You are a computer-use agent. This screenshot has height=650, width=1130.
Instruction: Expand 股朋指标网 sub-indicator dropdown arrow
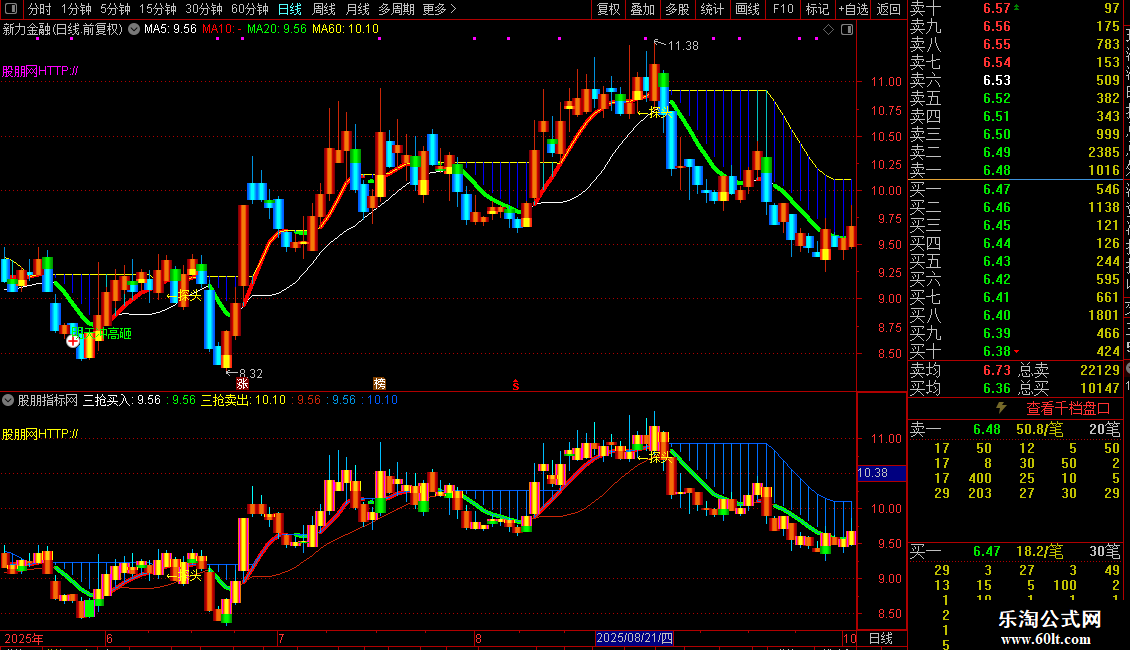[x=8, y=400]
